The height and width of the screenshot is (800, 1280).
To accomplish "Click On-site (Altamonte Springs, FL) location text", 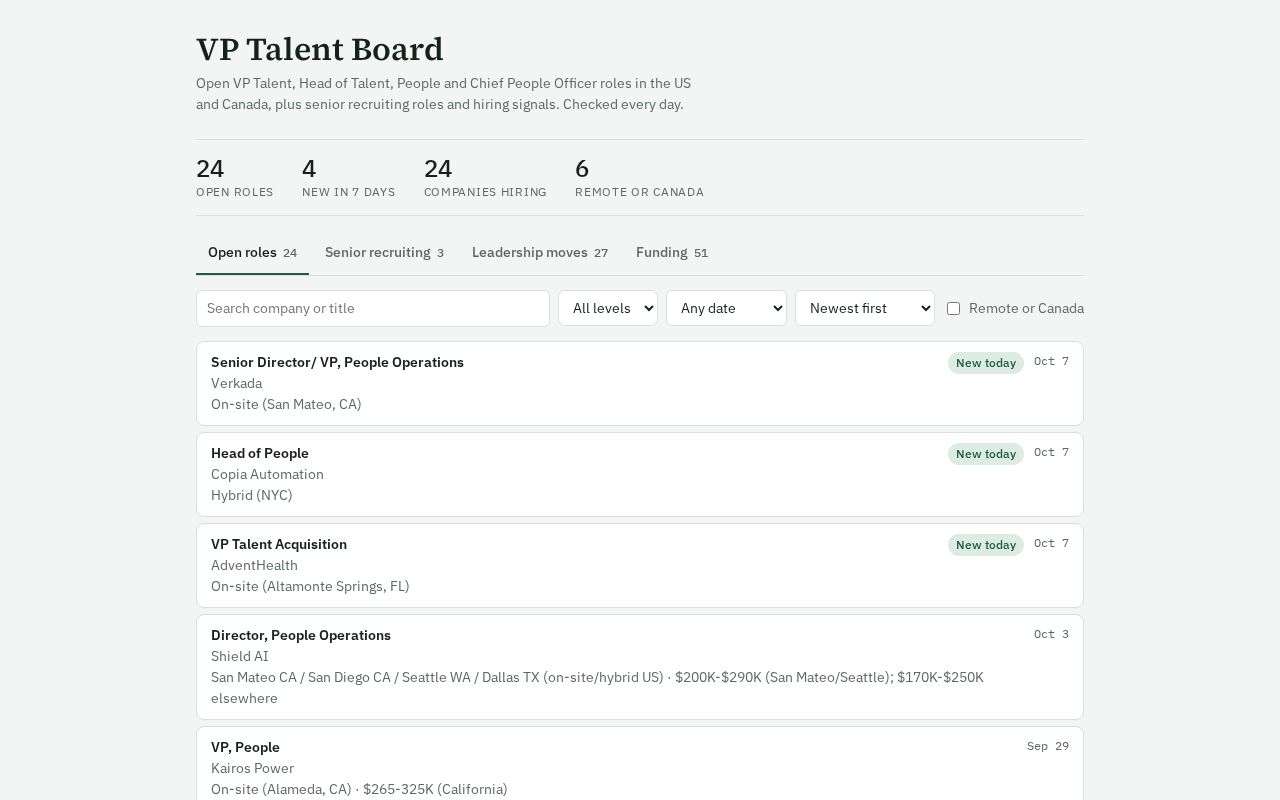I will tap(310, 586).
